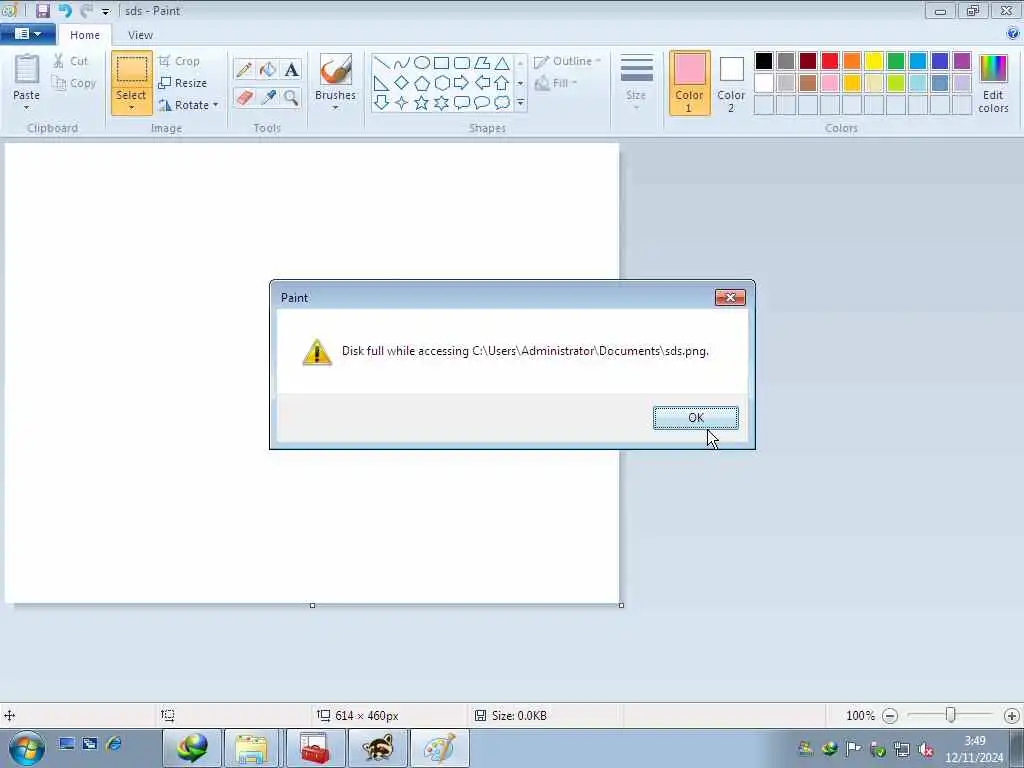Choose the Rounded rectangle shape

462,63
